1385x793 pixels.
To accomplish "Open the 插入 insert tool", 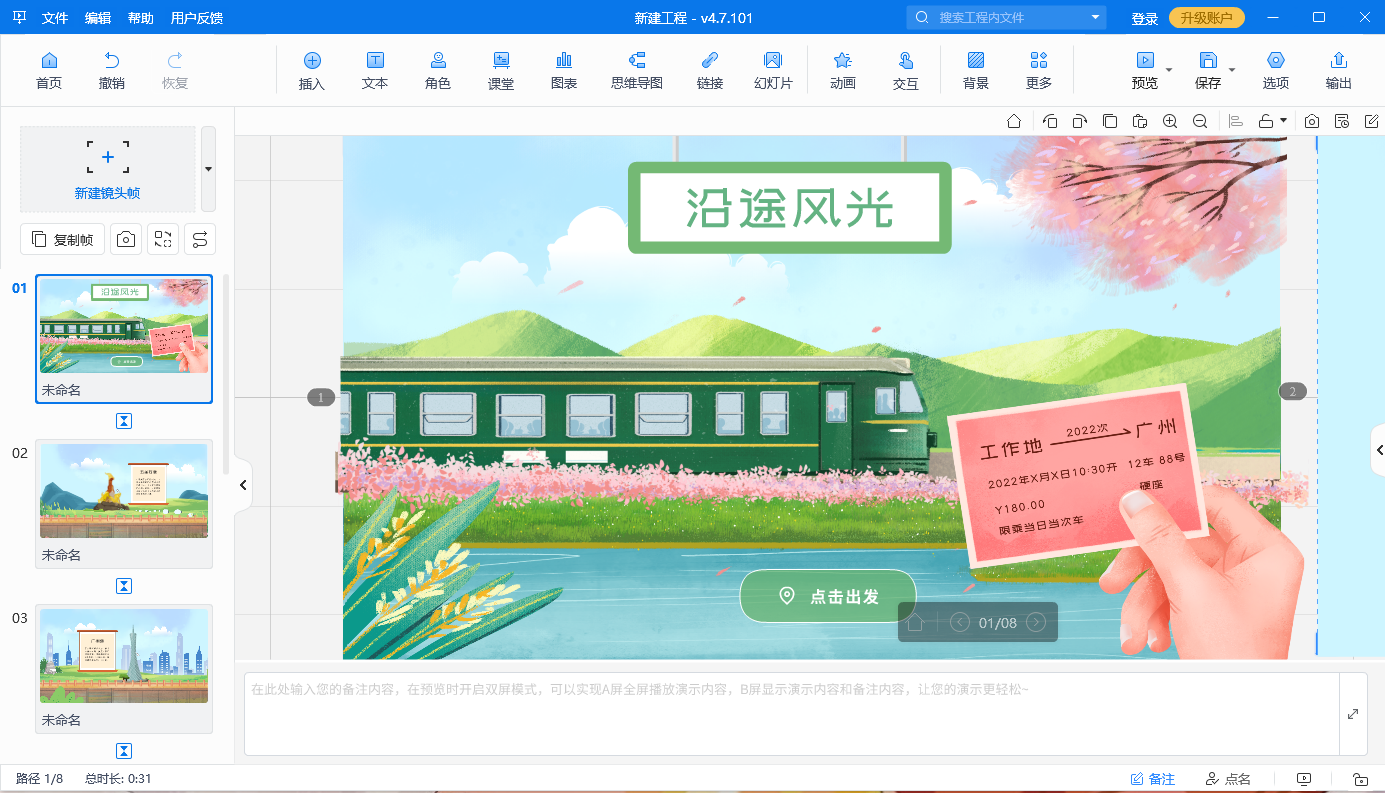I will [x=312, y=71].
